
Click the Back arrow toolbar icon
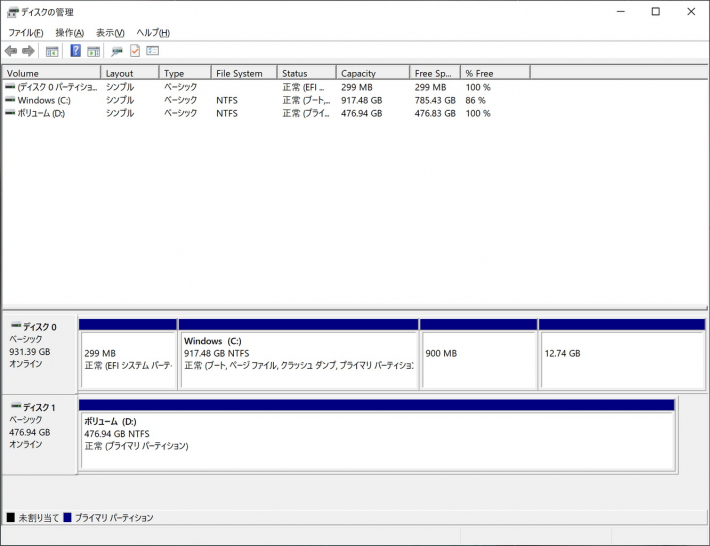pos(11,51)
